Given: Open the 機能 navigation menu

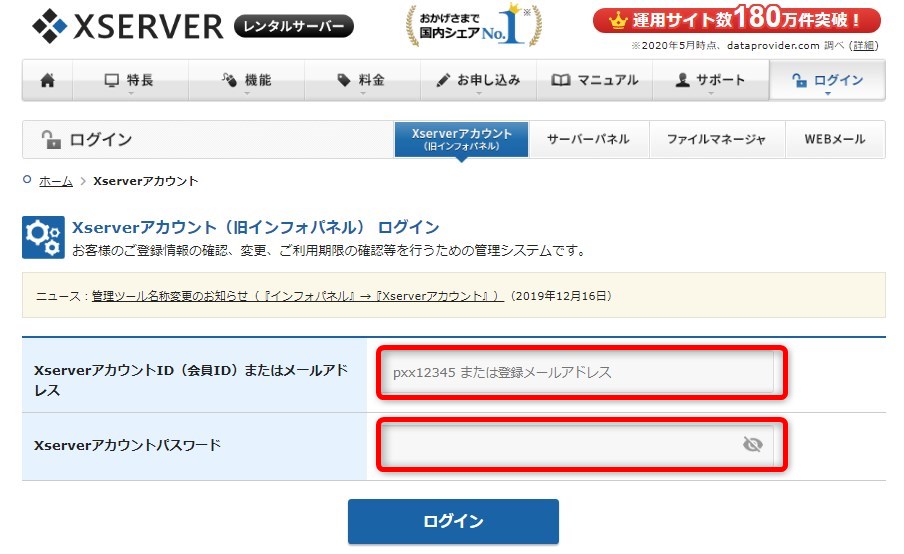Looking at the screenshot, I should tap(247, 80).
